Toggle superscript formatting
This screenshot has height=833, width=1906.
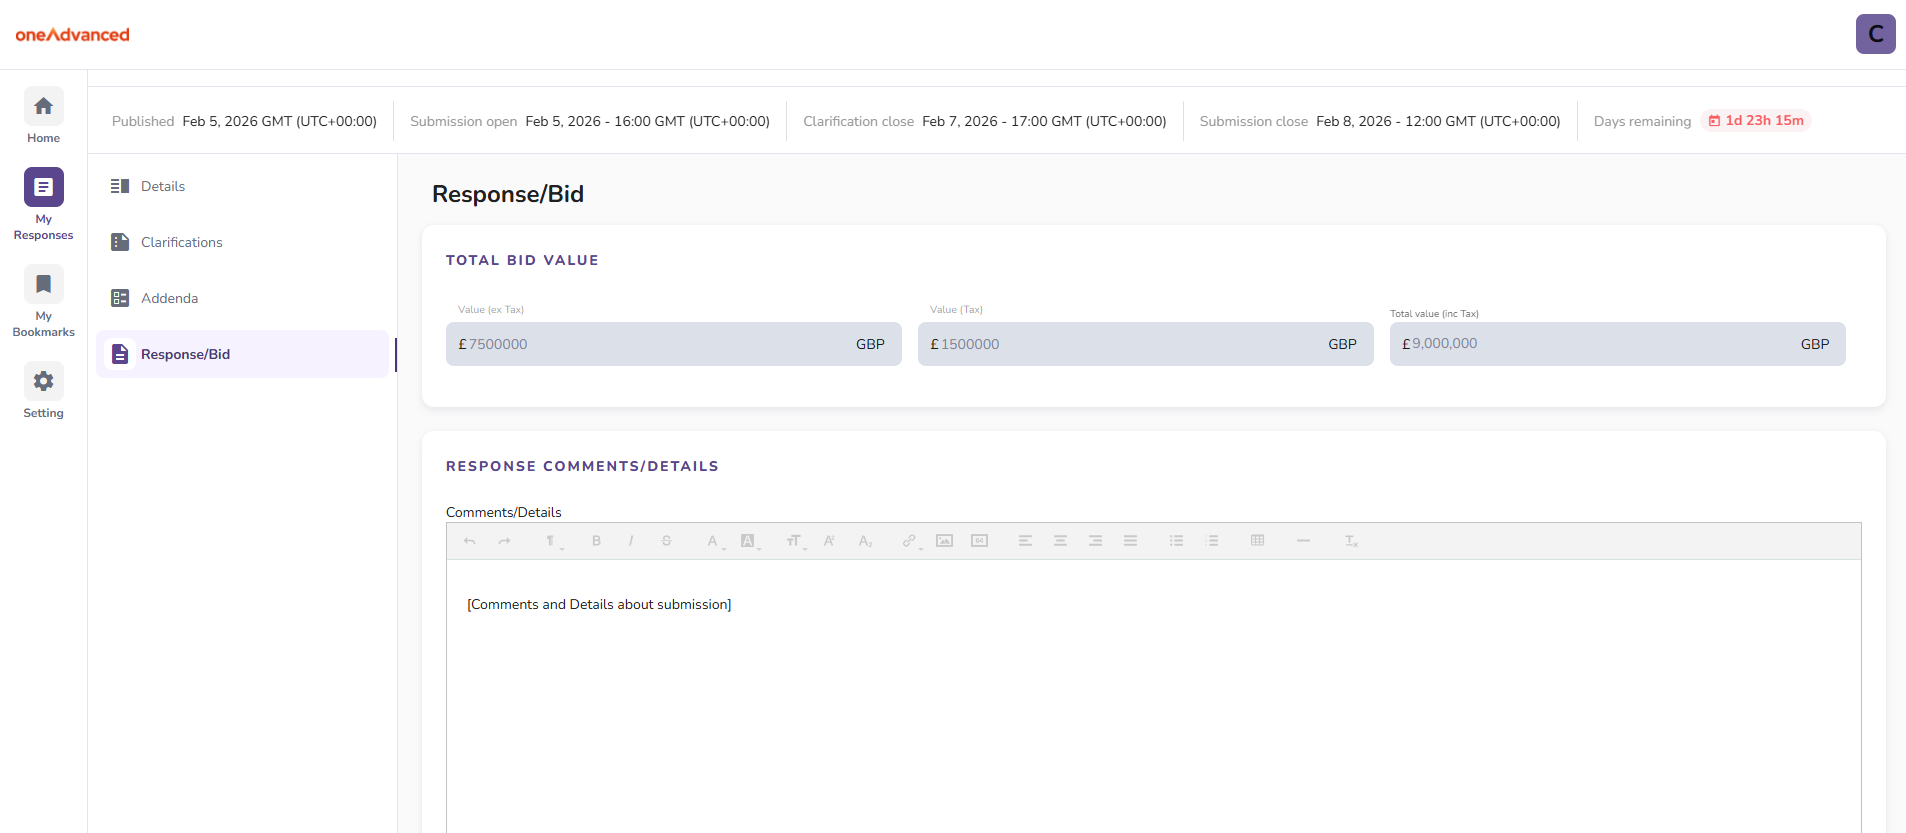point(829,541)
